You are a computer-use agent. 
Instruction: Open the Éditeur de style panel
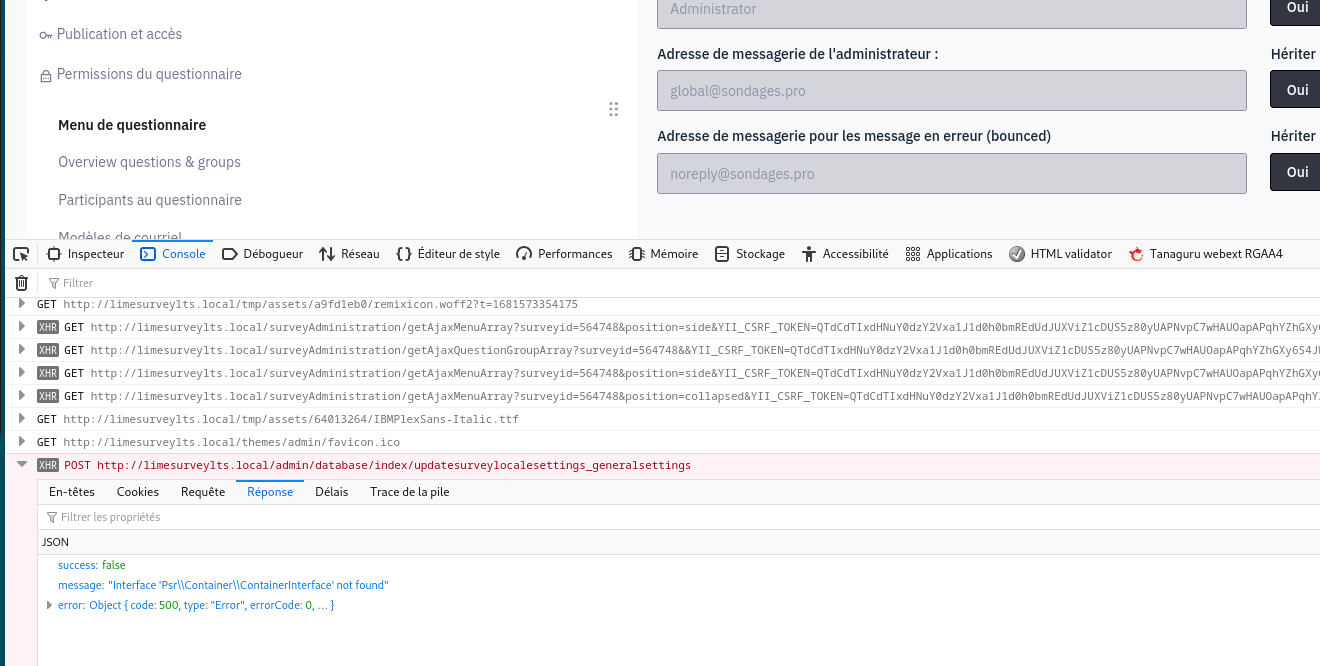(448, 254)
